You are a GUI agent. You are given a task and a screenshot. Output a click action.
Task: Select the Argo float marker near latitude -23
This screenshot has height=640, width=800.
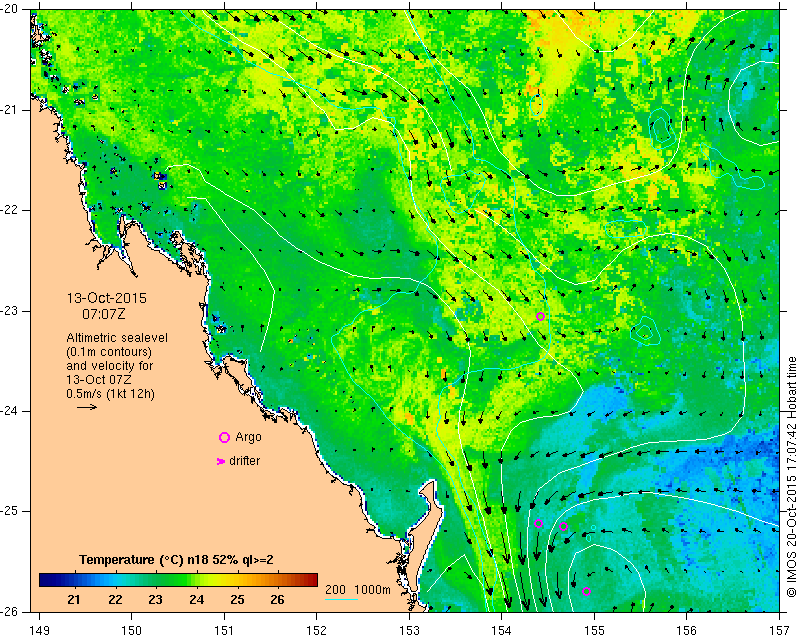tap(541, 316)
